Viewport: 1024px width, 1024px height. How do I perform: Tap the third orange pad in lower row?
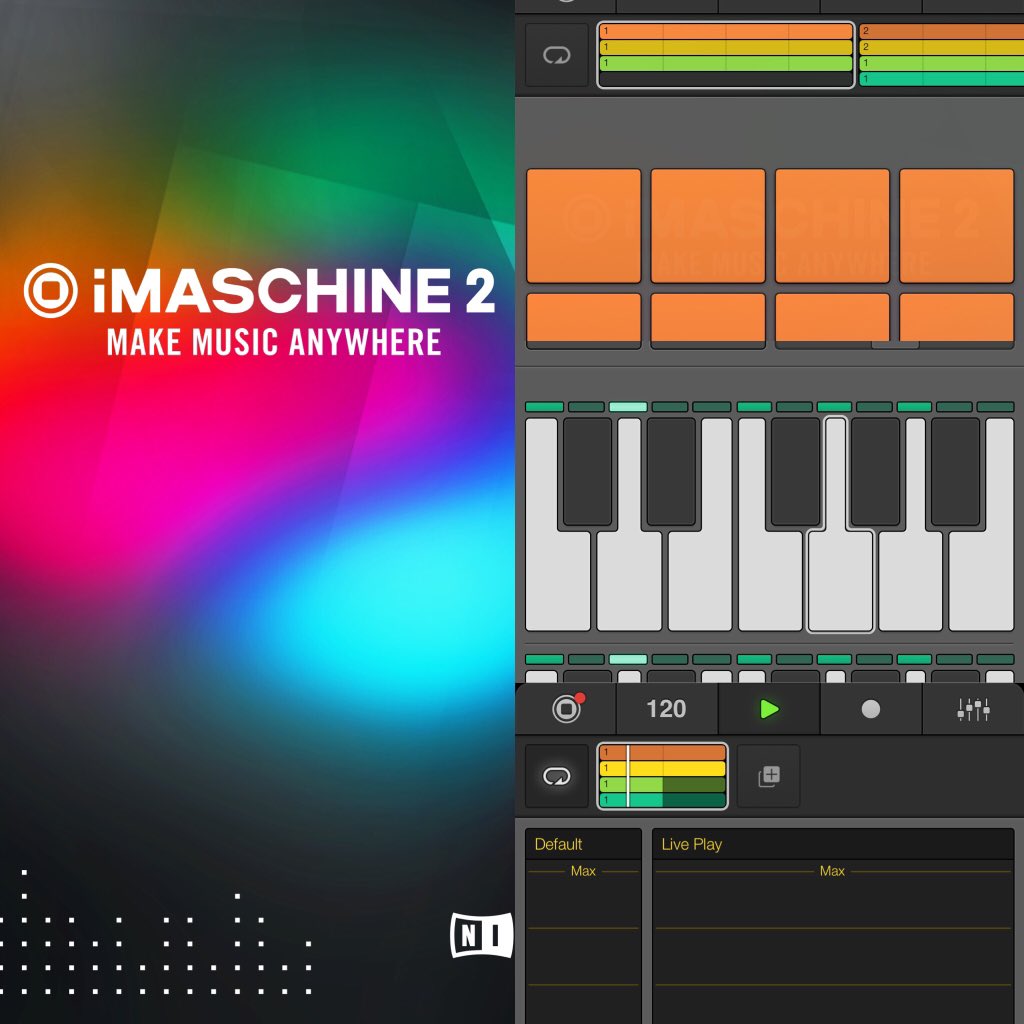click(832, 320)
